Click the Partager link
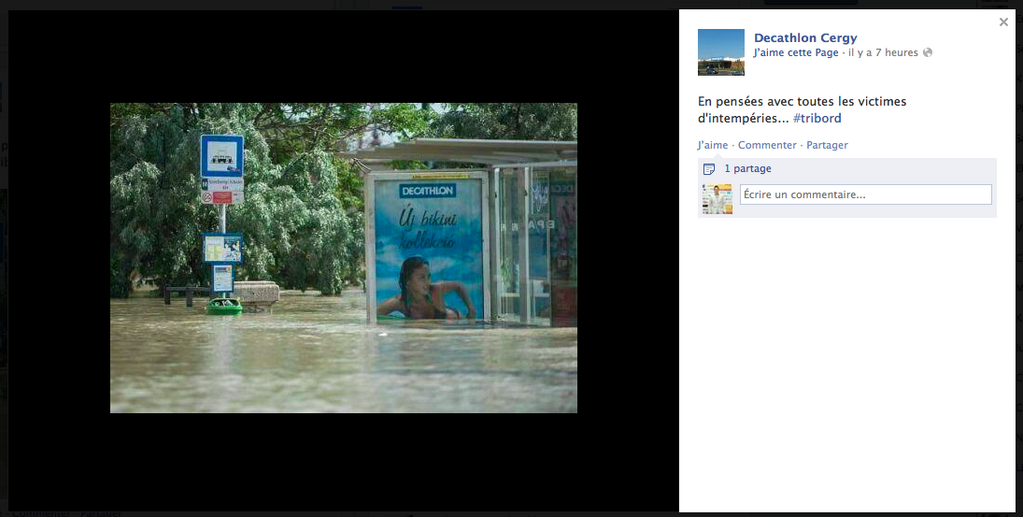The width and height of the screenshot is (1023, 517). click(x=827, y=145)
